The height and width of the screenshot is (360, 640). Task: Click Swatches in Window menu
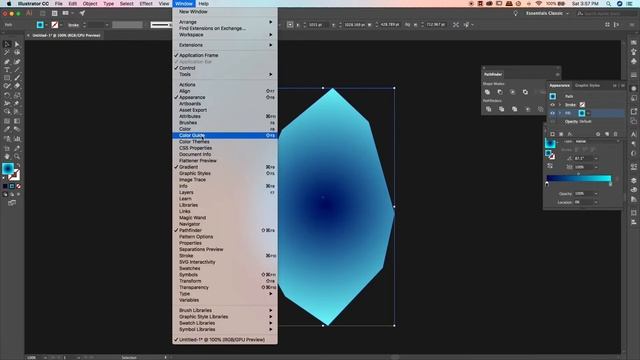click(x=225, y=268)
